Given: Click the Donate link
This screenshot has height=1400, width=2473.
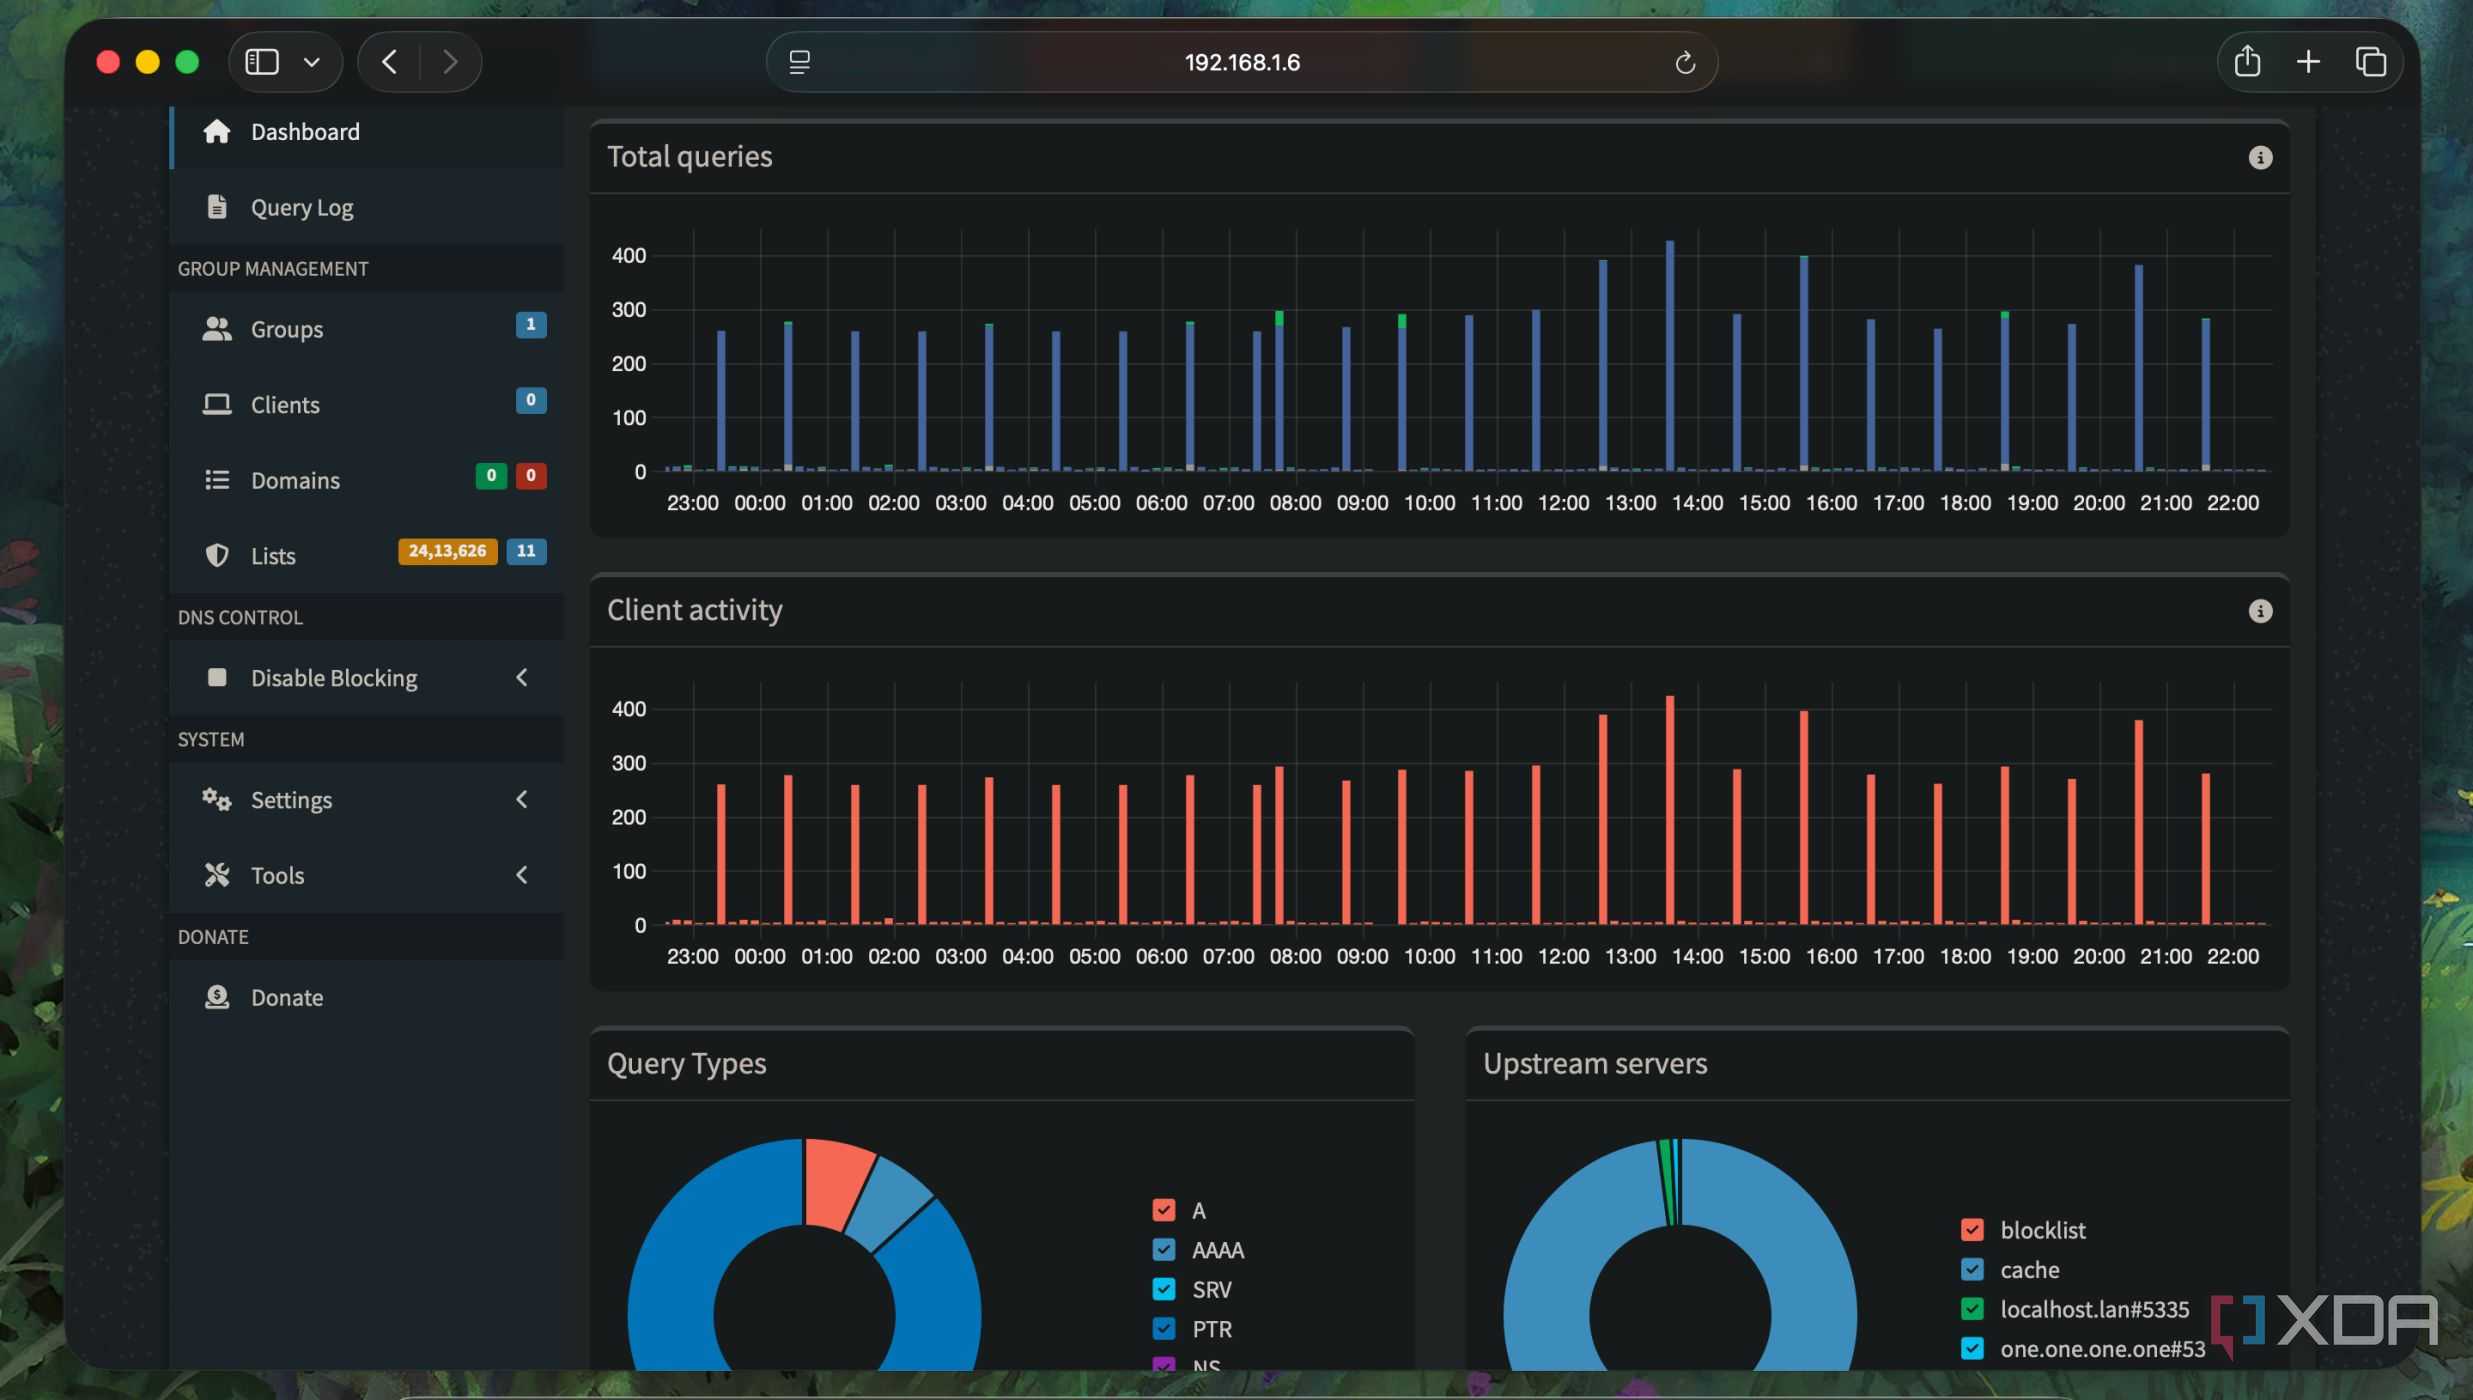Looking at the screenshot, I should (x=366, y=997).
